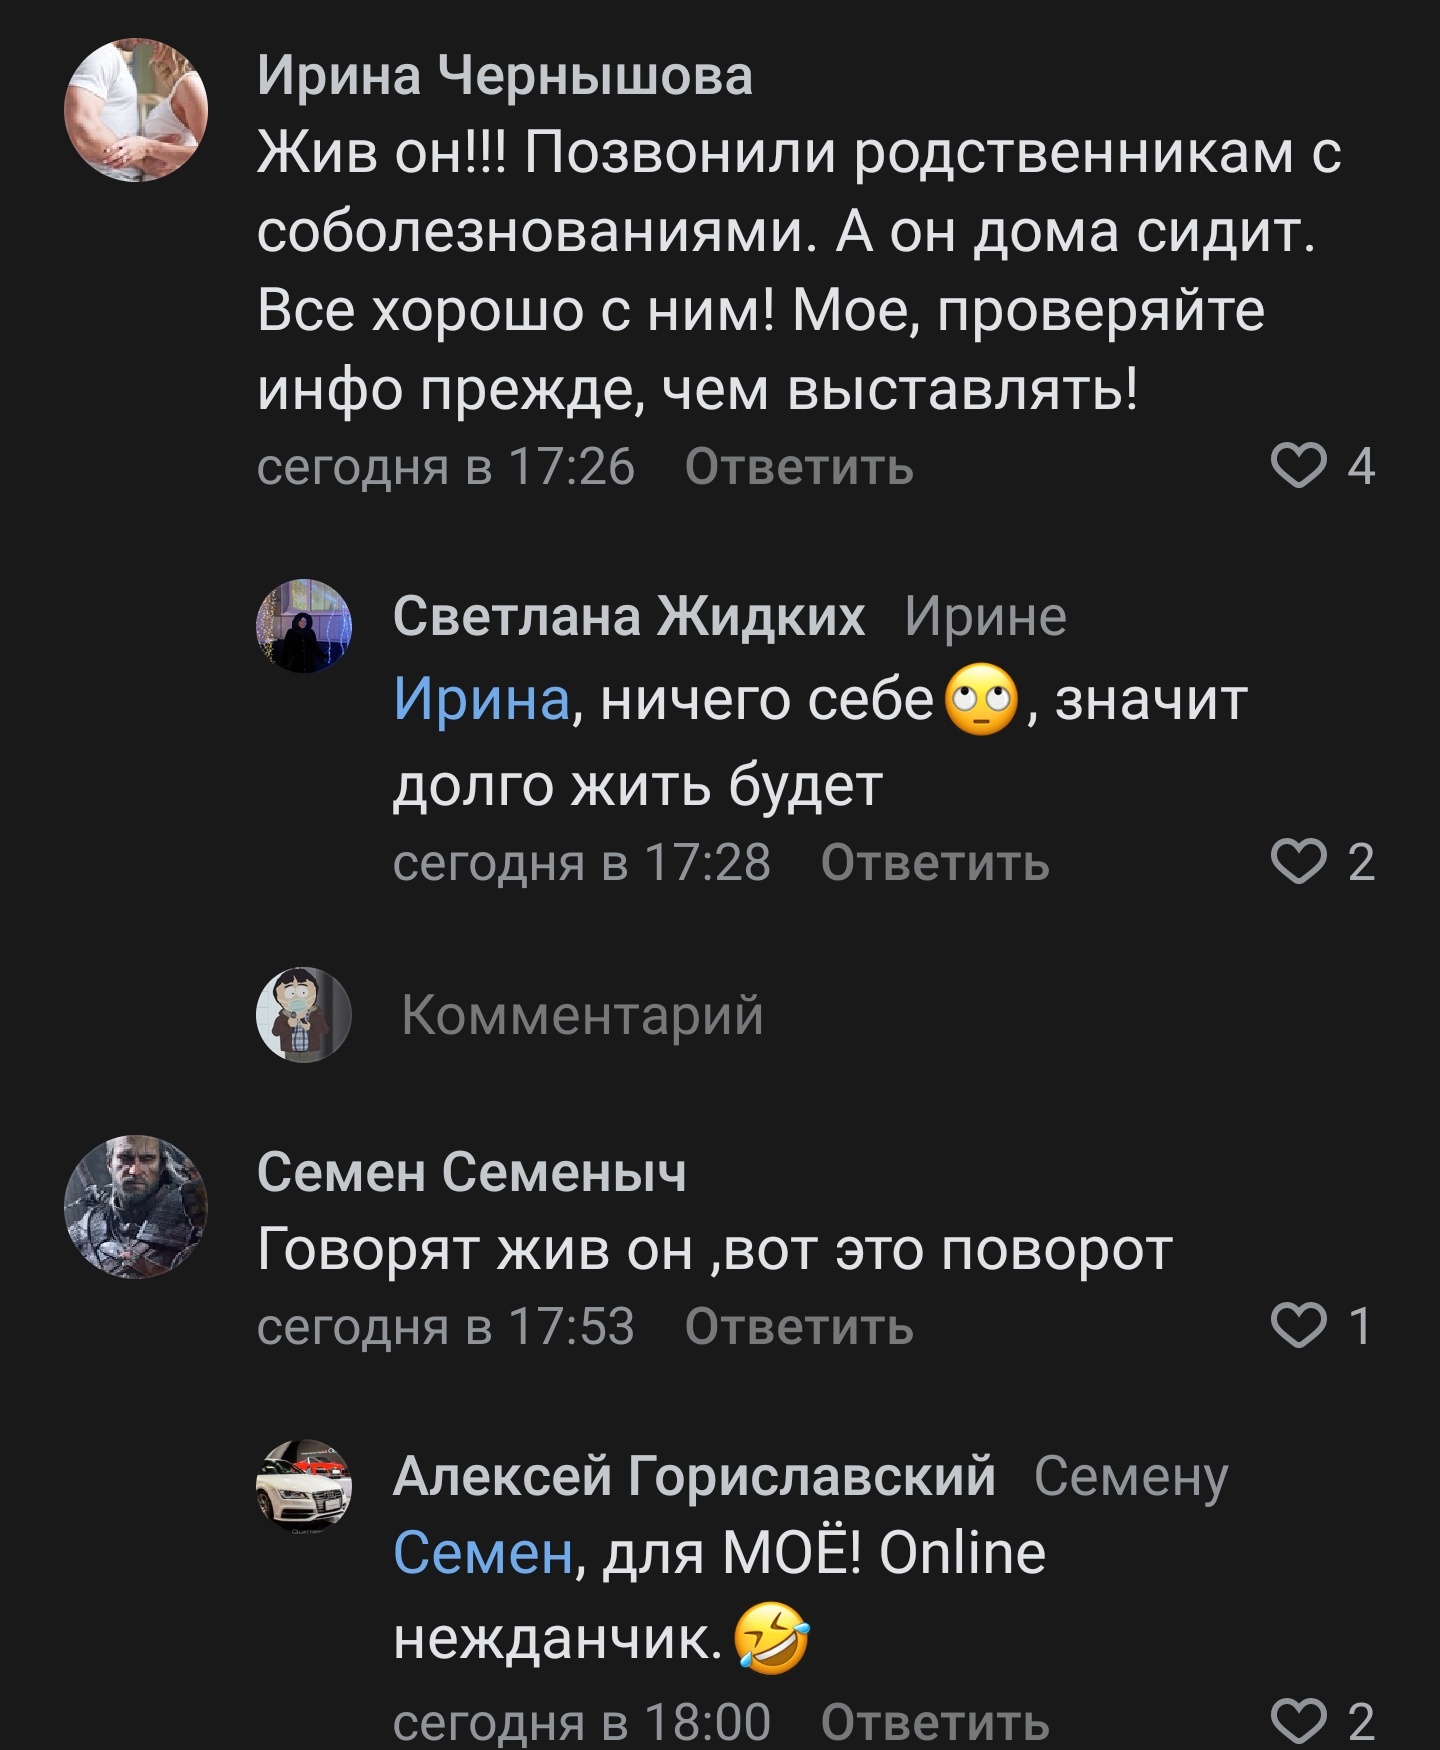
Task: Like Ирина Чернышова's comment with heart icon
Action: [1298, 466]
